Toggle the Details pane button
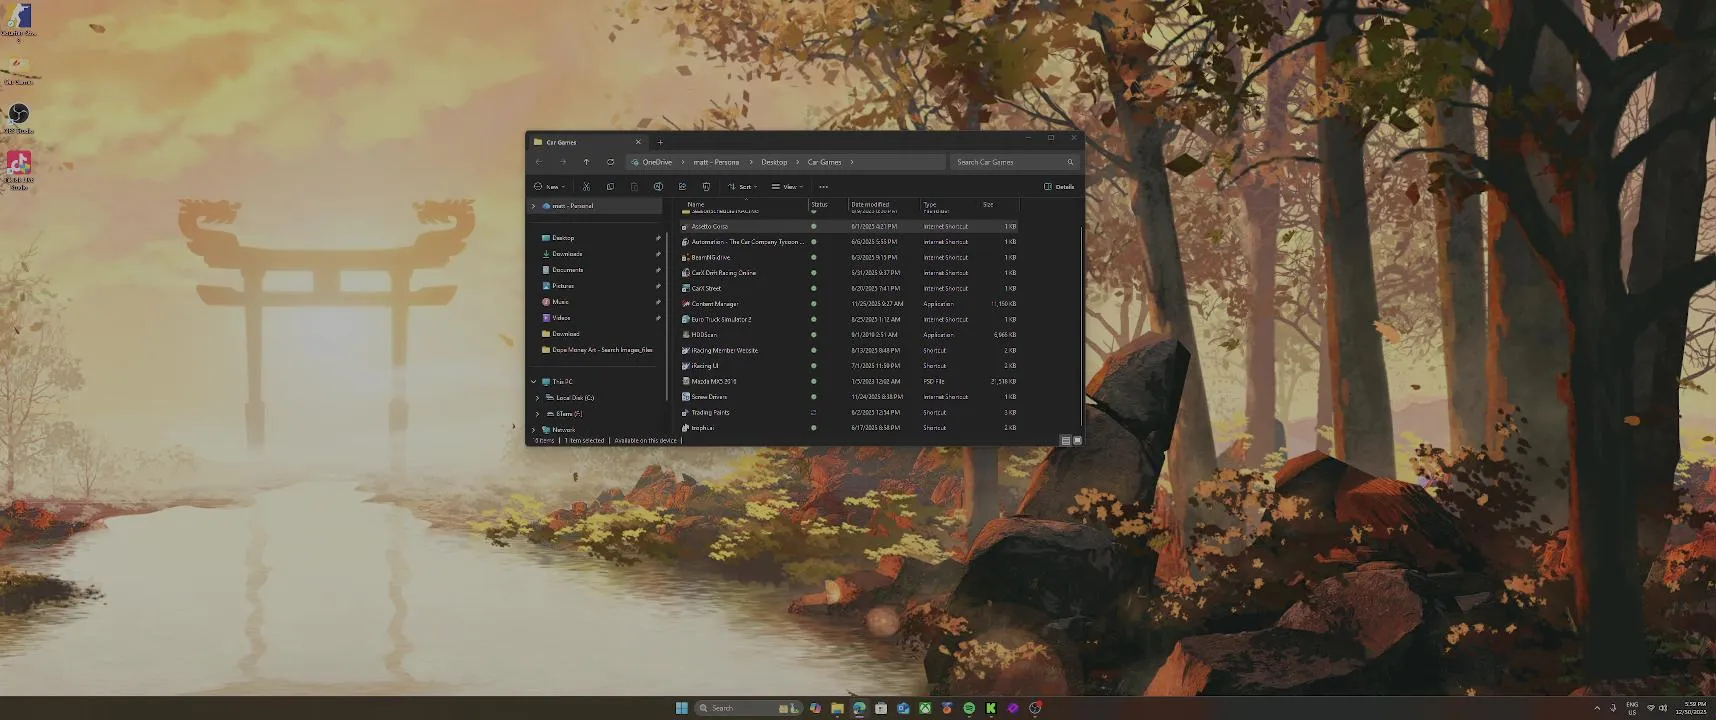 tap(1059, 187)
